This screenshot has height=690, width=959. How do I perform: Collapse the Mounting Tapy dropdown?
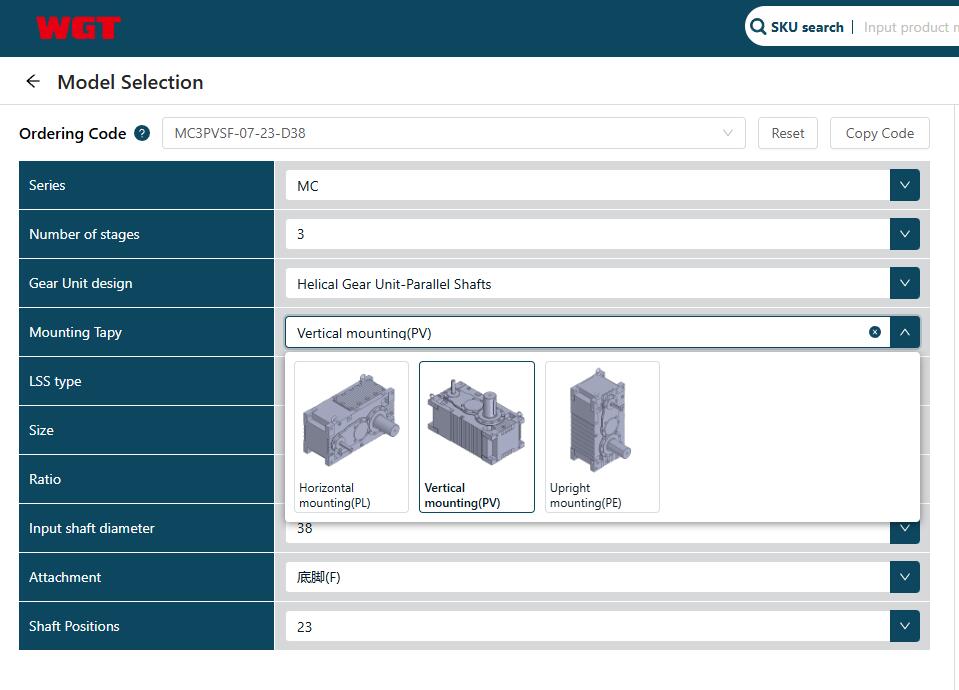(x=904, y=332)
